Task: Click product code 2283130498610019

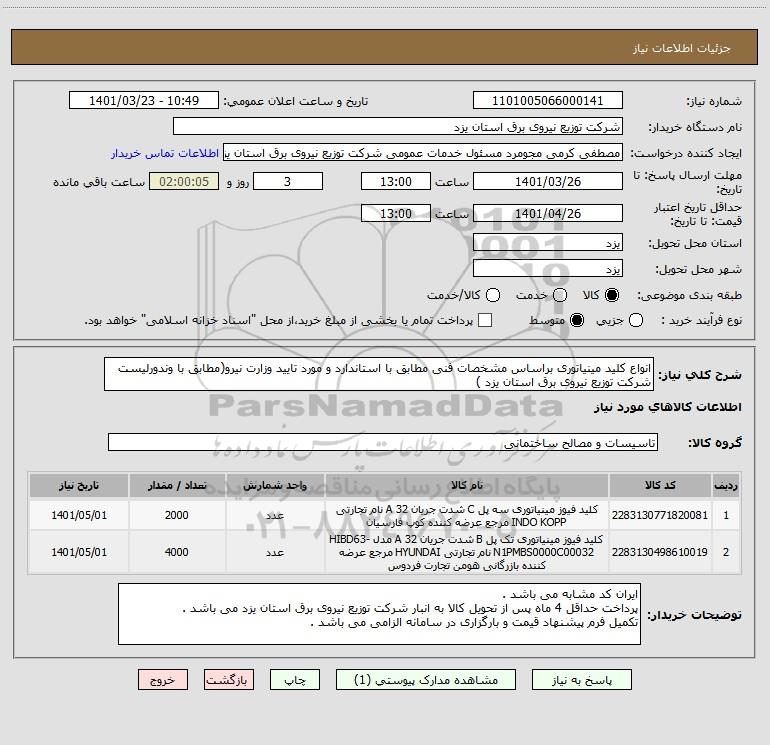Action: tap(660, 552)
